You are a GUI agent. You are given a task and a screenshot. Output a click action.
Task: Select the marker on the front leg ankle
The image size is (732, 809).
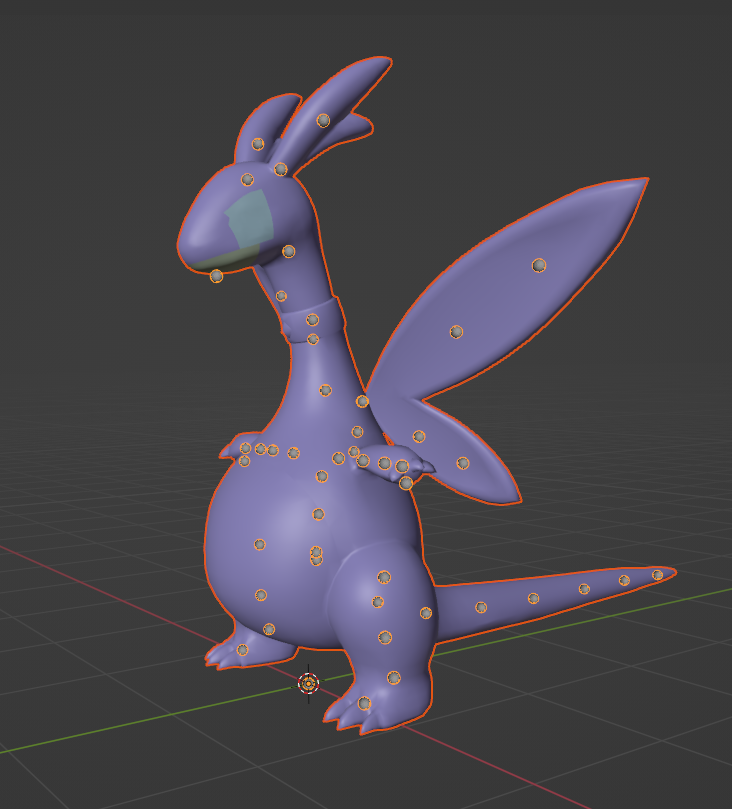[394, 677]
